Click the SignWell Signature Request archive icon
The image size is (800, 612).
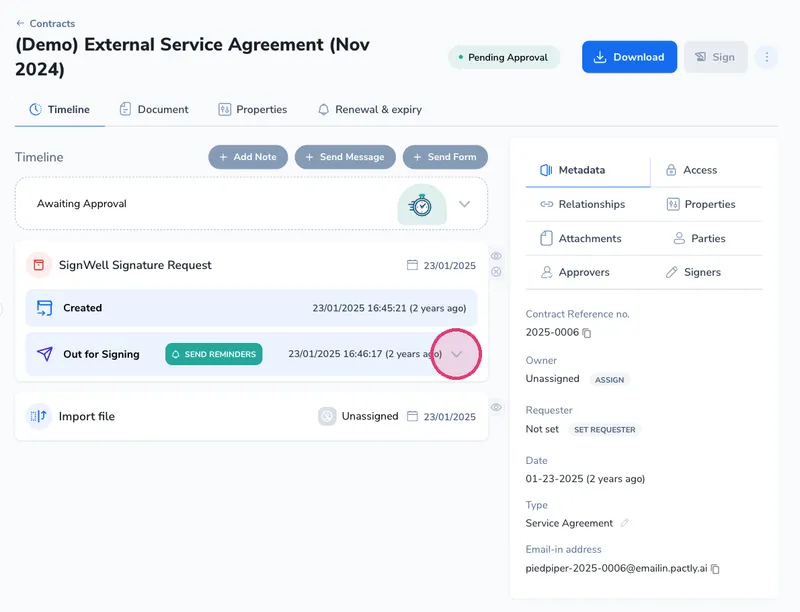39,265
